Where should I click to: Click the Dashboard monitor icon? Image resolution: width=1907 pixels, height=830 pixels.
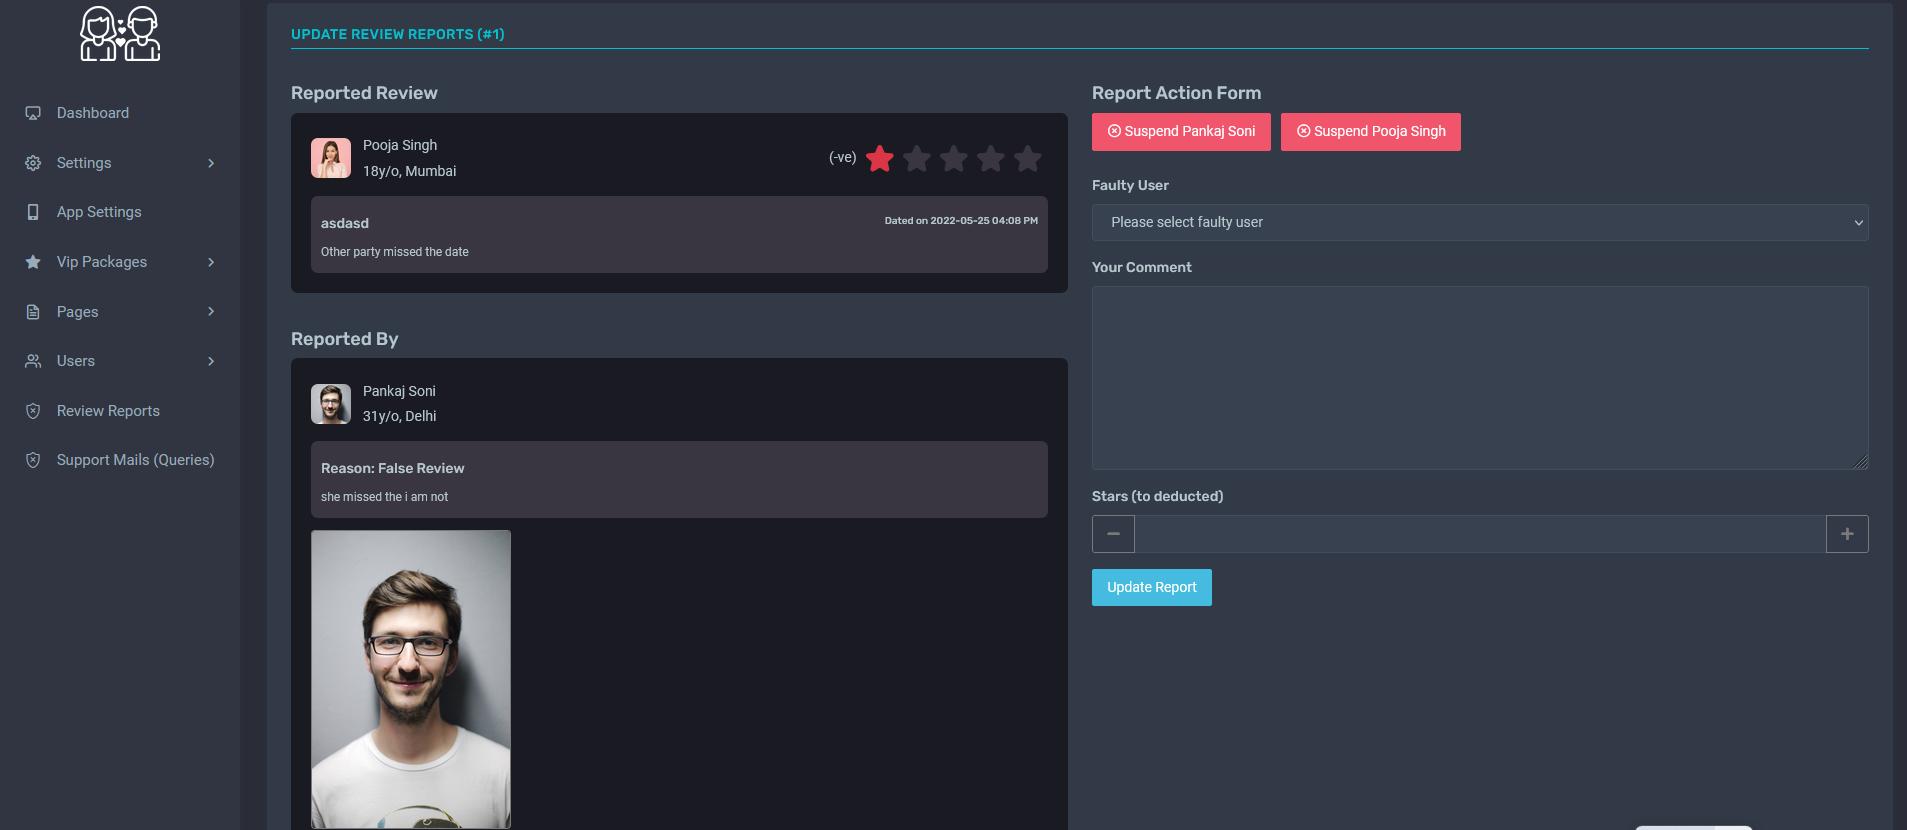pyautogui.click(x=33, y=113)
